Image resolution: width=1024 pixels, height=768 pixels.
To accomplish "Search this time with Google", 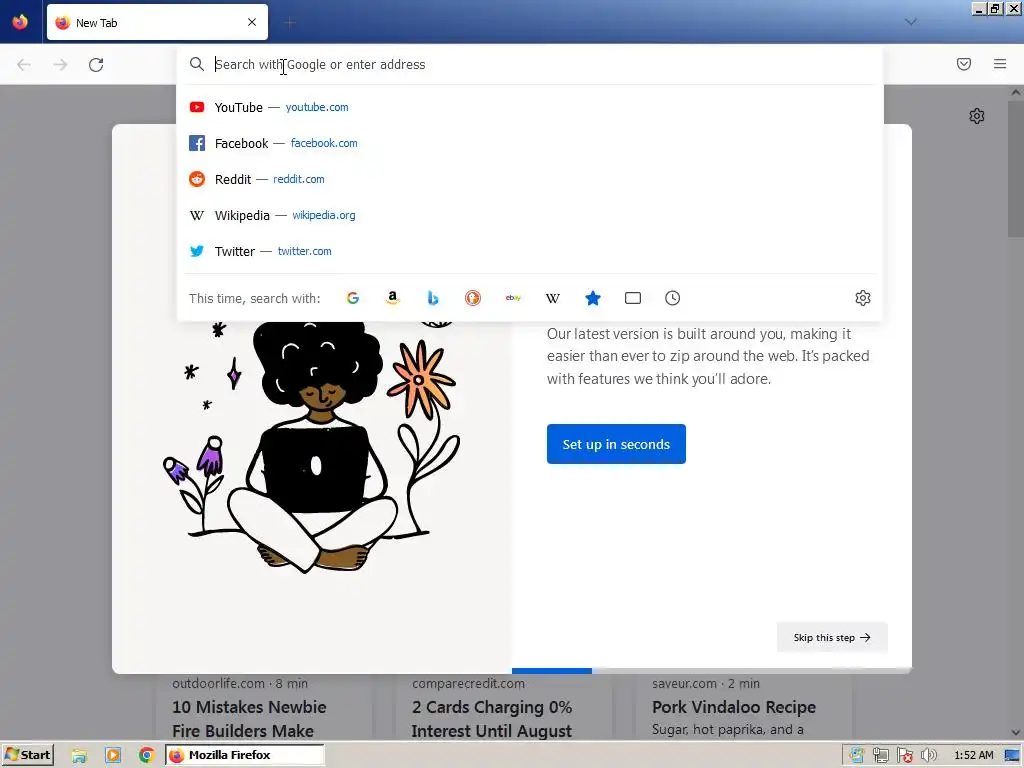I will (x=353, y=298).
